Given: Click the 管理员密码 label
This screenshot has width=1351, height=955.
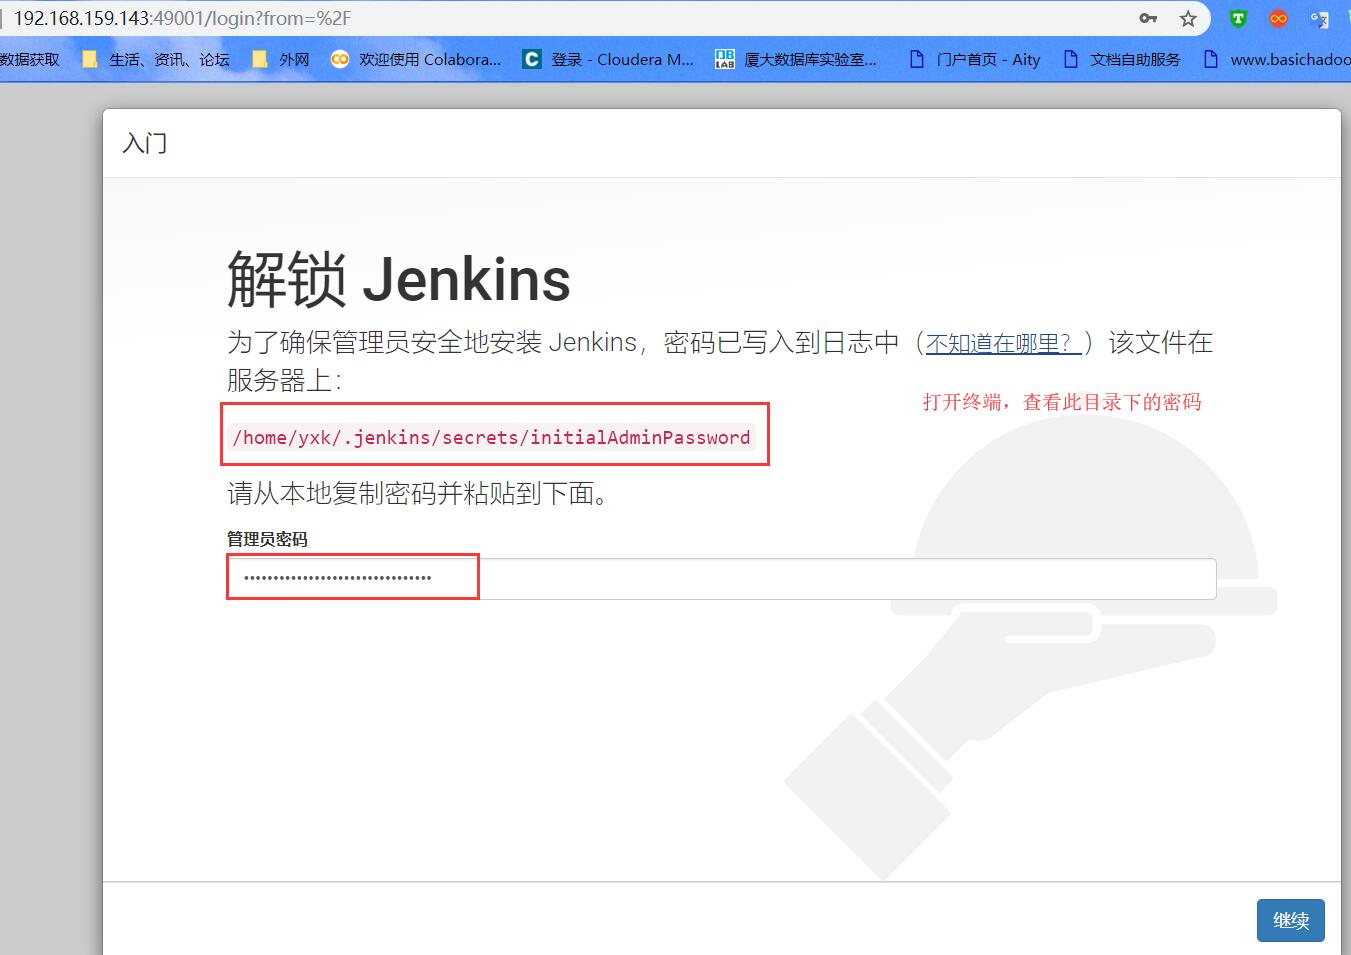Looking at the screenshot, I should tap(267, 539).
